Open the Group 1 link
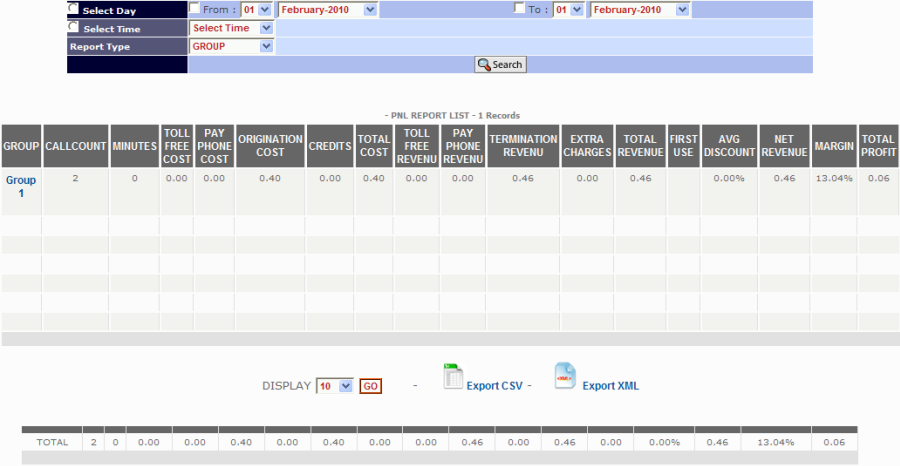Viewport: 900px width, 466px height. pyautogui.click(x=21, y=187)
